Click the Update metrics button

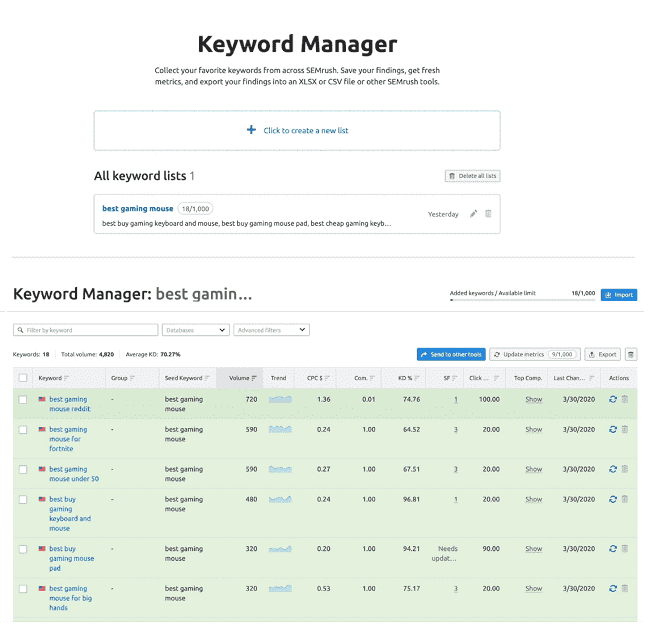click(535, 355)
